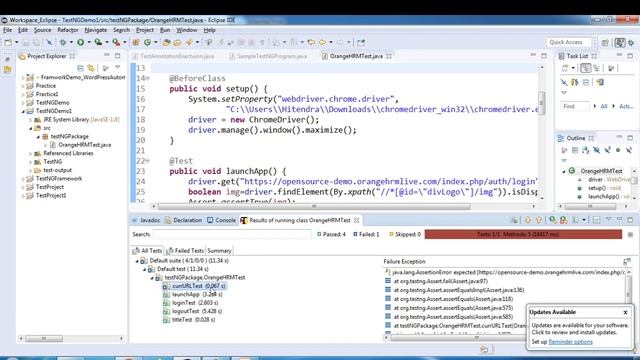Viewport: 640px width, 360px height.
Task: Open Debug button dropdown arrow
Action: tap(71, 42)
